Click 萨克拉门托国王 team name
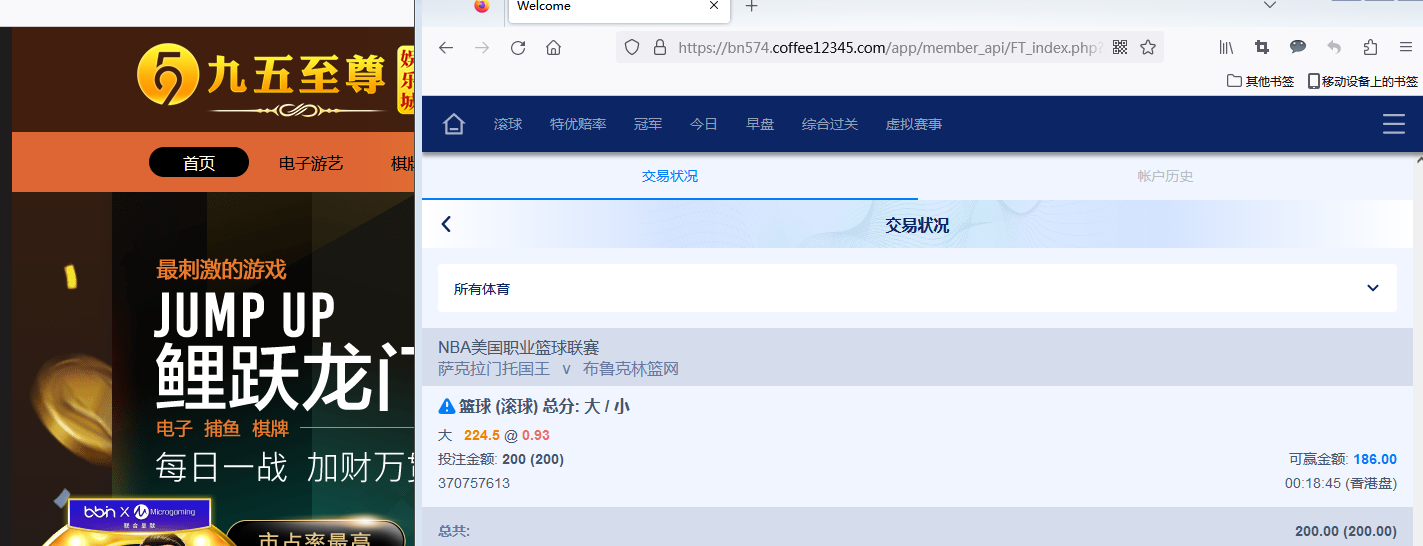Image resolution: width=1423 pixels, height=546 pixels. point(494,369)
